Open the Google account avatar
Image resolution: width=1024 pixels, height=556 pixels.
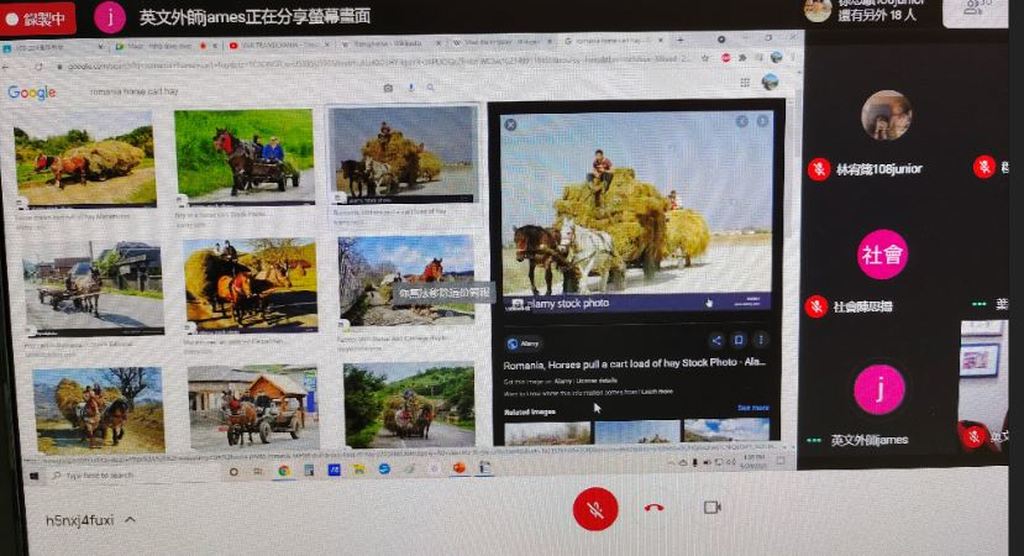pos(770,82)
